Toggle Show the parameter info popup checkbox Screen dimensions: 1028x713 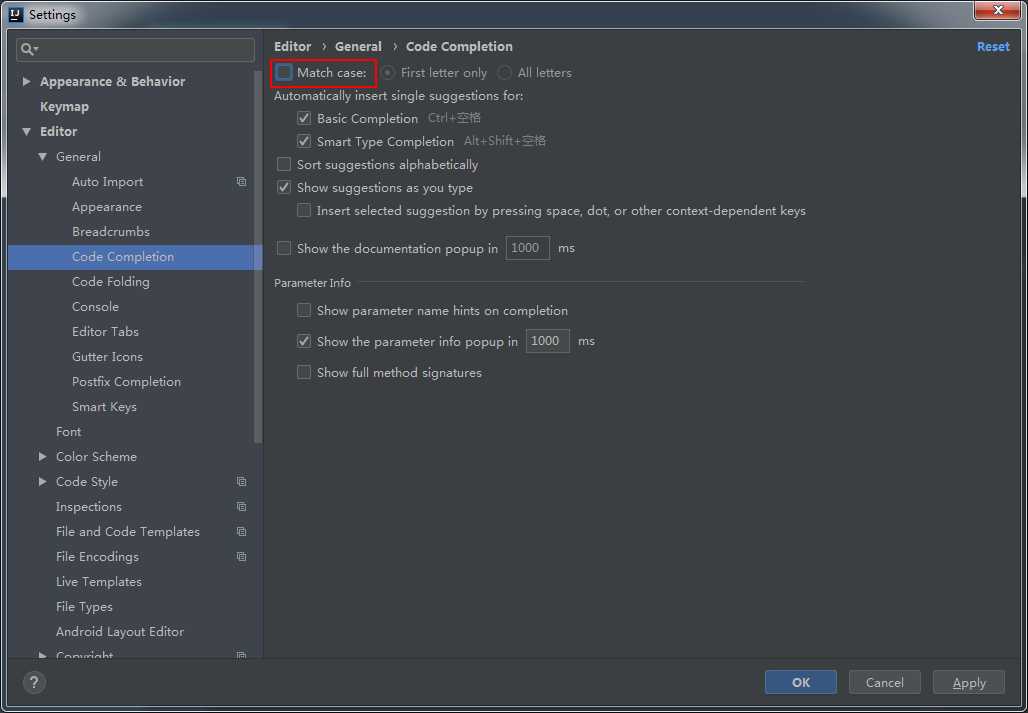[304, 341]
